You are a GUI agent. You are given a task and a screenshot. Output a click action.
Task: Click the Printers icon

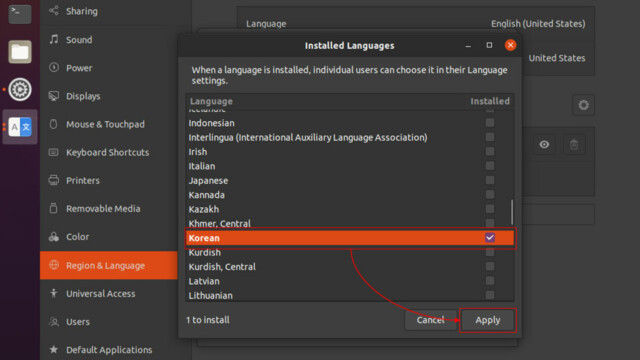[x=54, y=180]
